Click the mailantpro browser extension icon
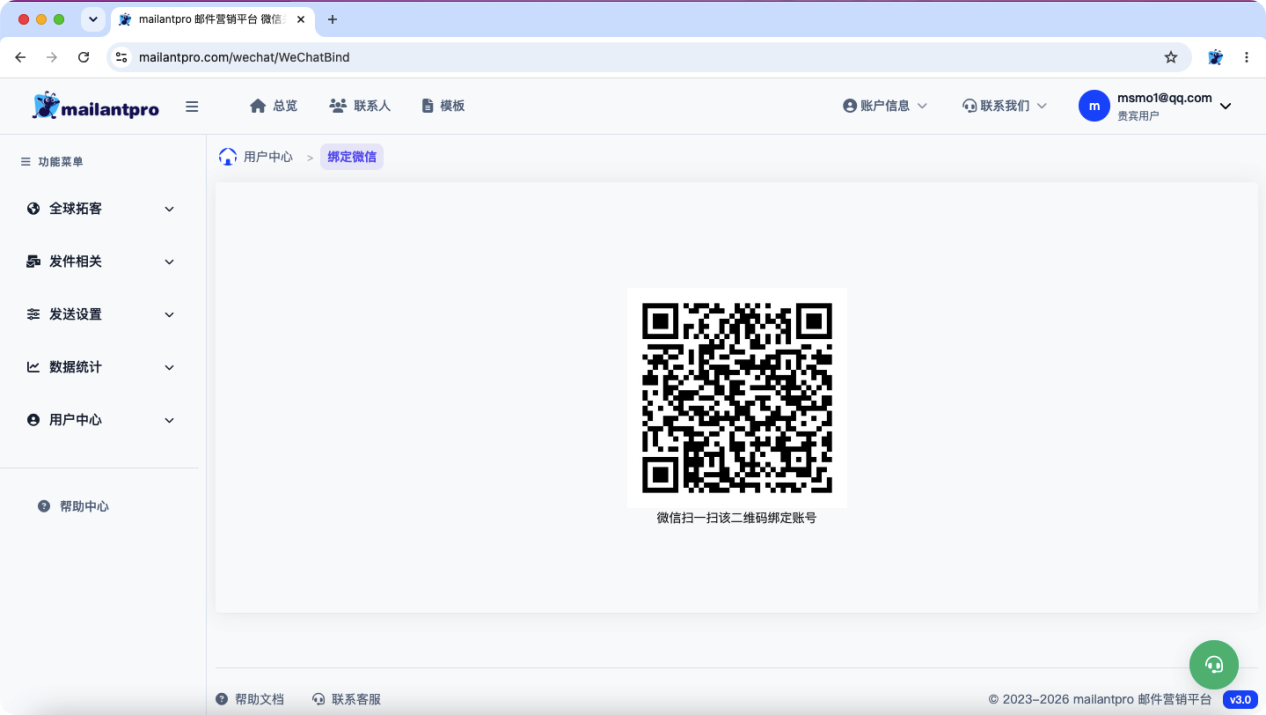This screenshot has width=1266, height=715. (1215, 57)
